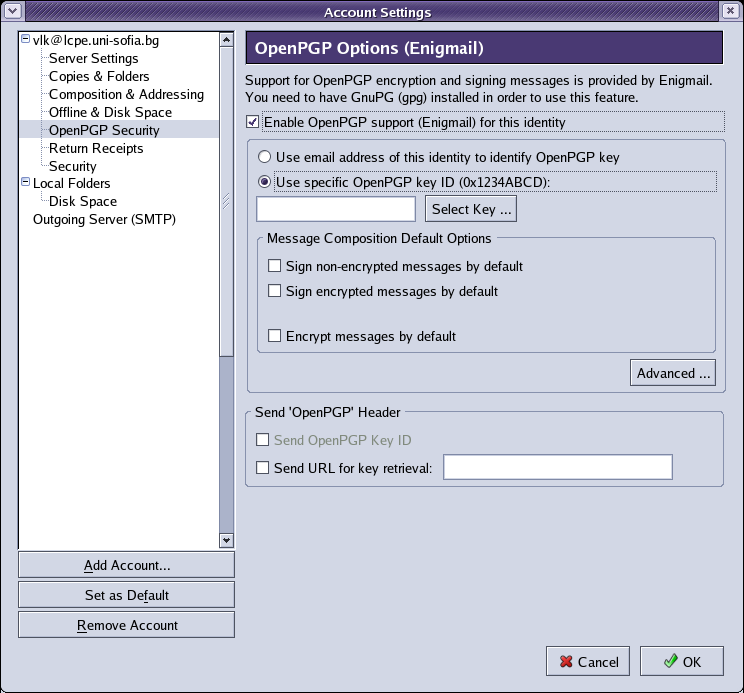Screen dimensions: 744x693
Task: Close Account Settings with title bar X
Action: pyautogui.click(x=730, y=10)
